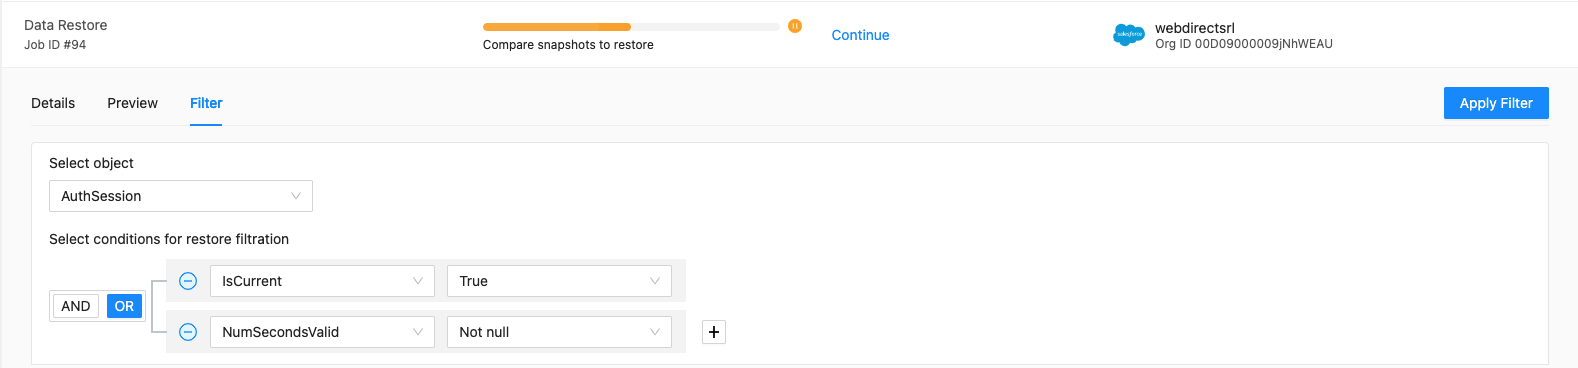Screen dimensions: 1578x368
Task: Switch to the Details tab
Action: click(53, 103)
